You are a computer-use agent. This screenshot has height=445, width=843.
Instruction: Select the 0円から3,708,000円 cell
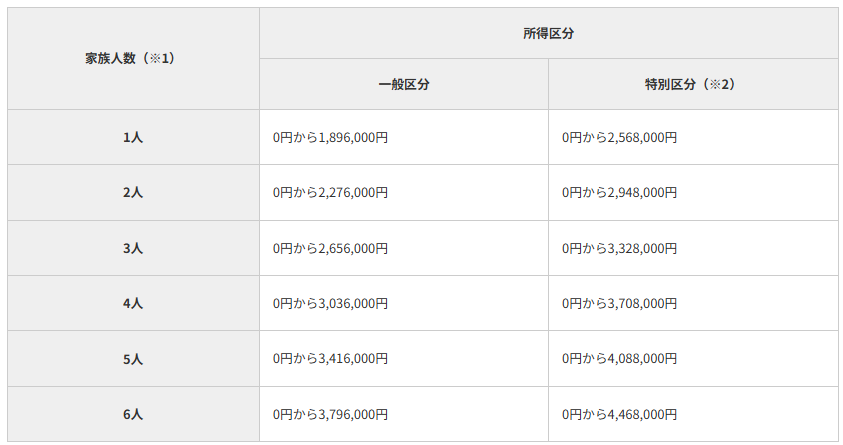[619, 303]
